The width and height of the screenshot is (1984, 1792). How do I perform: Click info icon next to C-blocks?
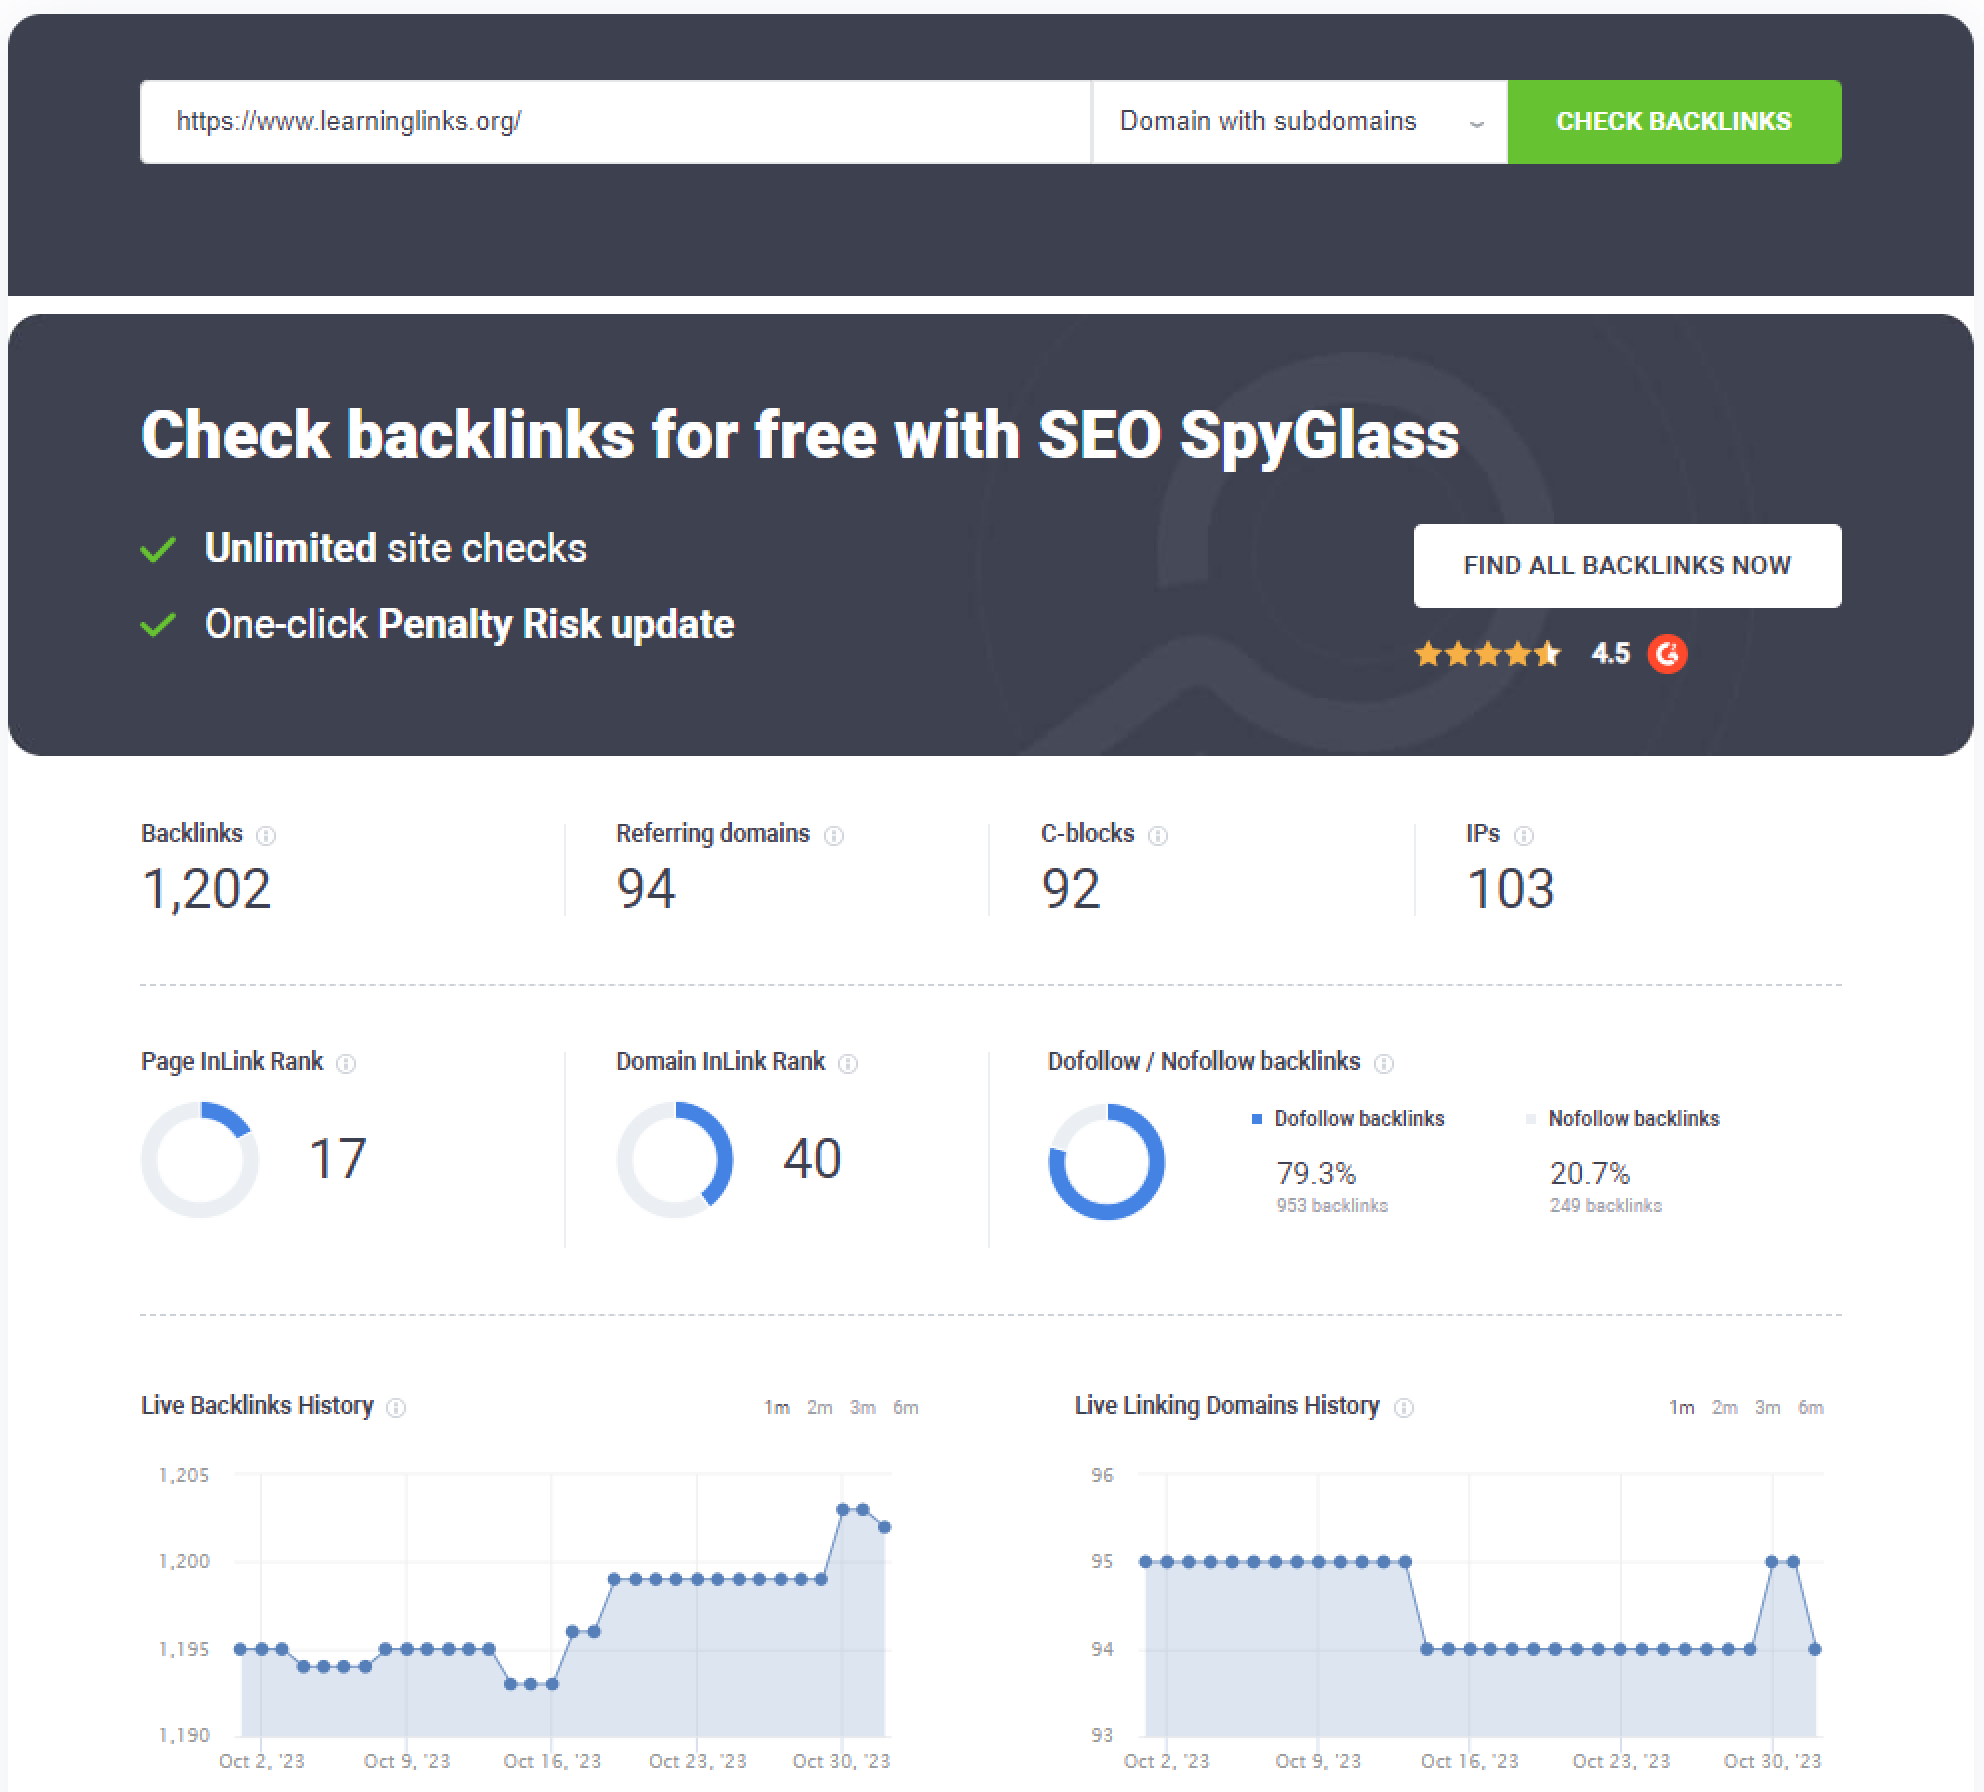point(1157,835)
